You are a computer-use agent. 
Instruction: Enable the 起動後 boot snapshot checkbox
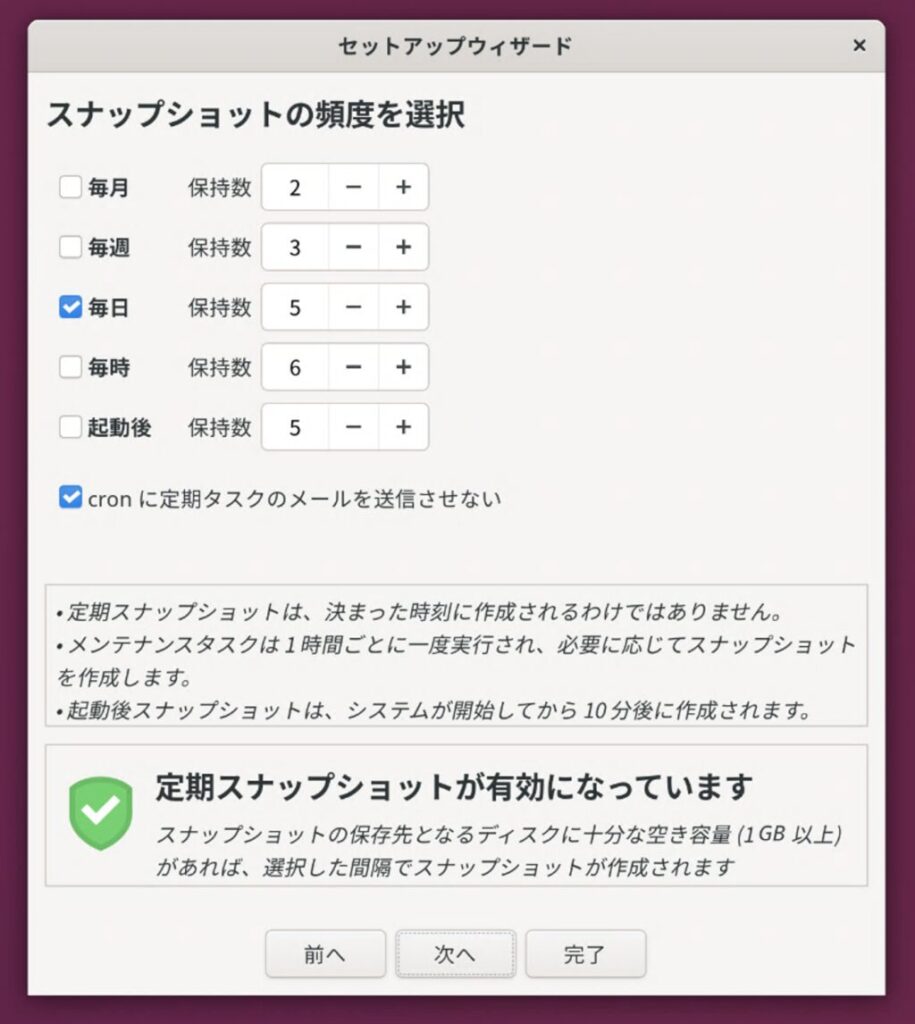(70, 427)
